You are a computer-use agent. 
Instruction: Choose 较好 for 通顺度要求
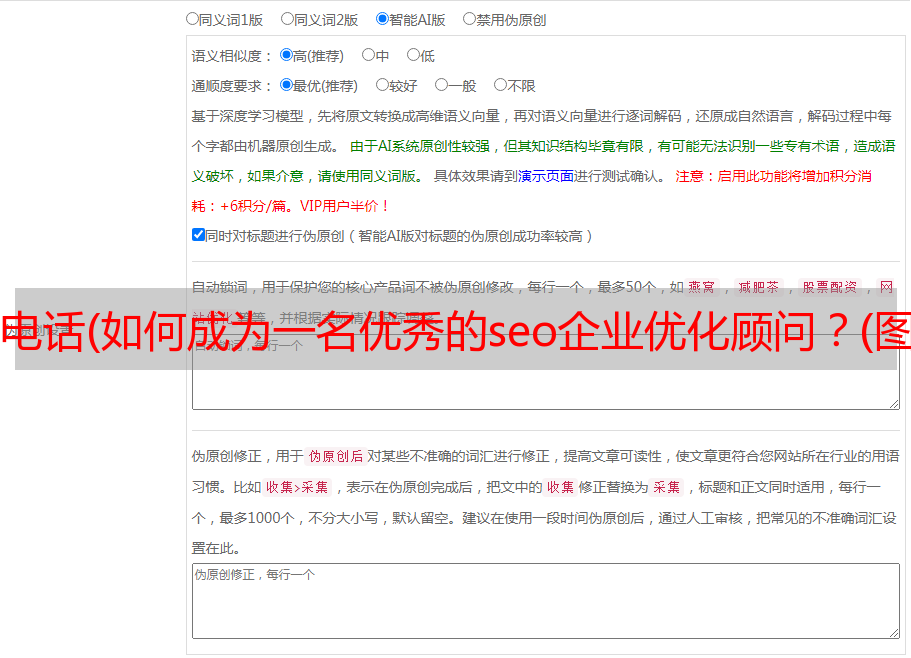coord(382,86)
